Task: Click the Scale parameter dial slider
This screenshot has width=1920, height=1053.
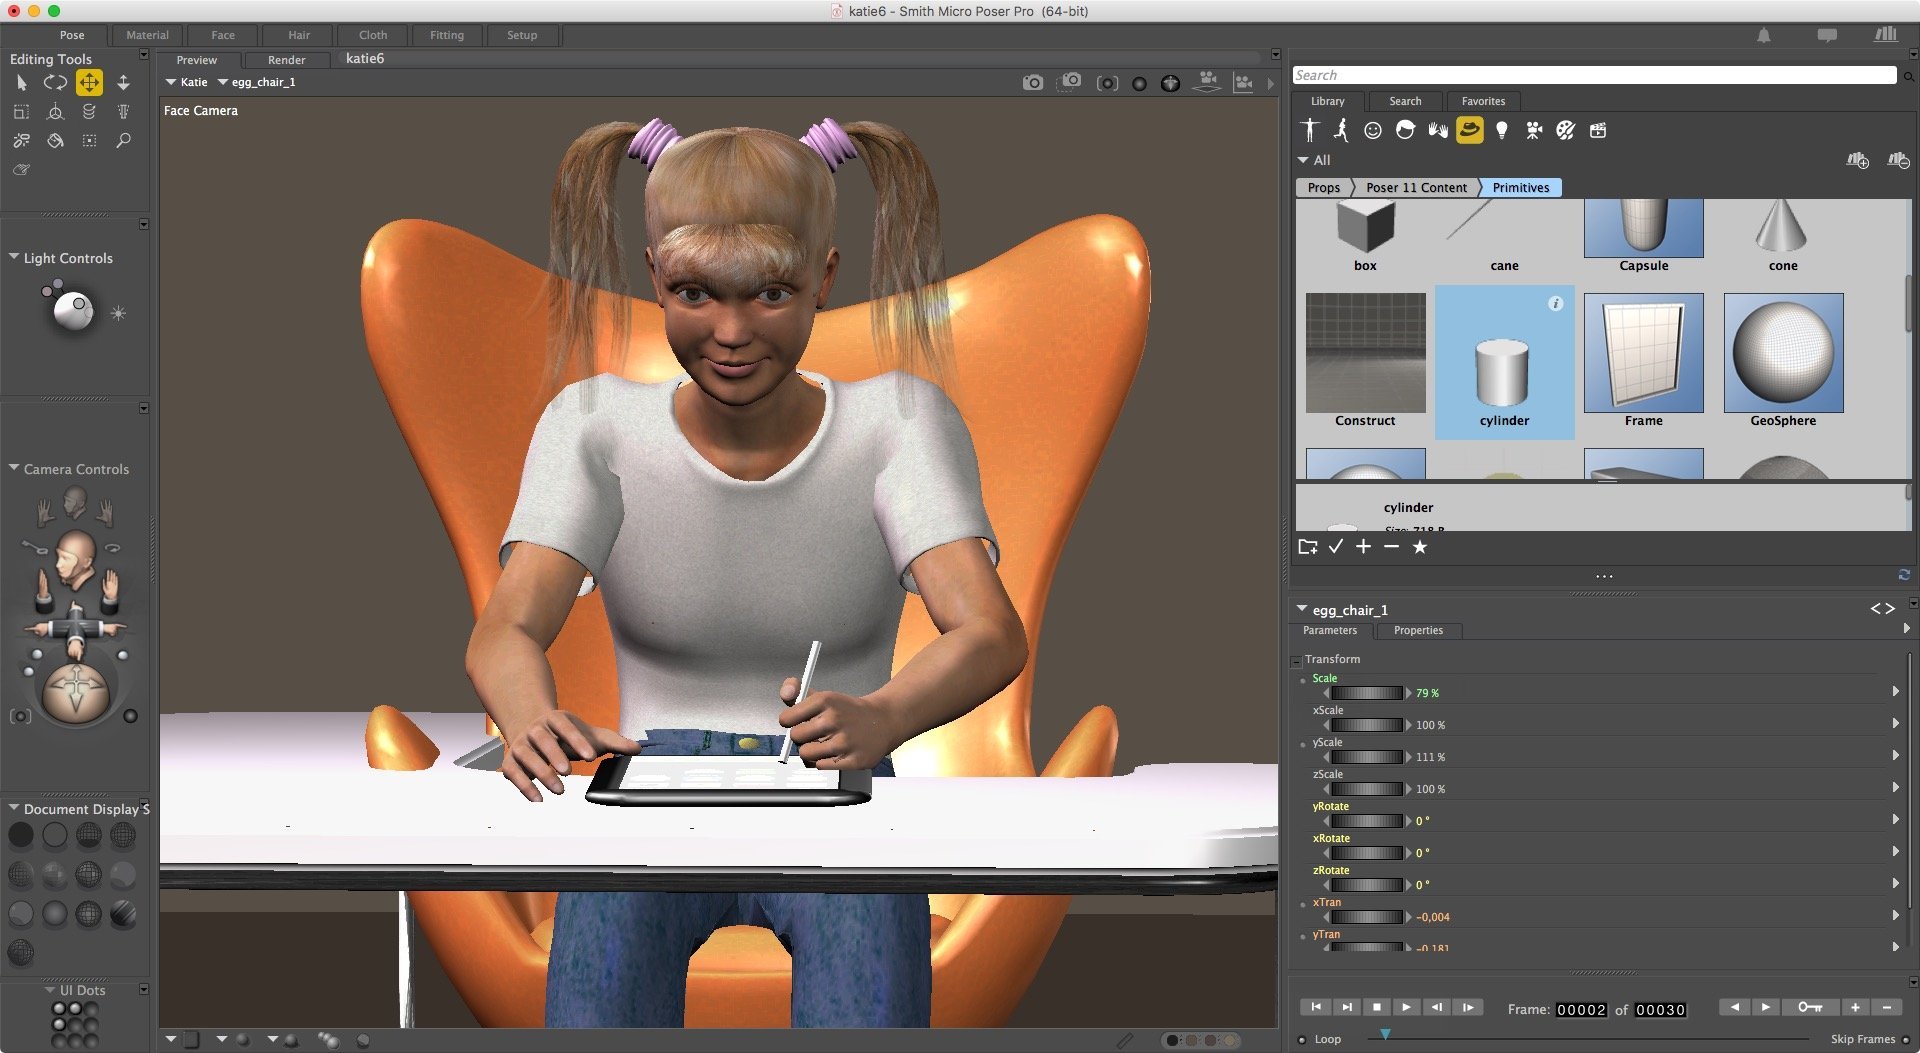Action: pyautogui.click(x=1366, y=693)
